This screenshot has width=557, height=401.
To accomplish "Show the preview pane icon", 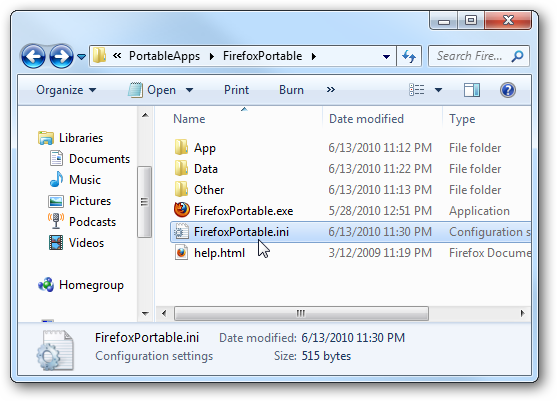I will pyautogui.click(x=472, y=90).
